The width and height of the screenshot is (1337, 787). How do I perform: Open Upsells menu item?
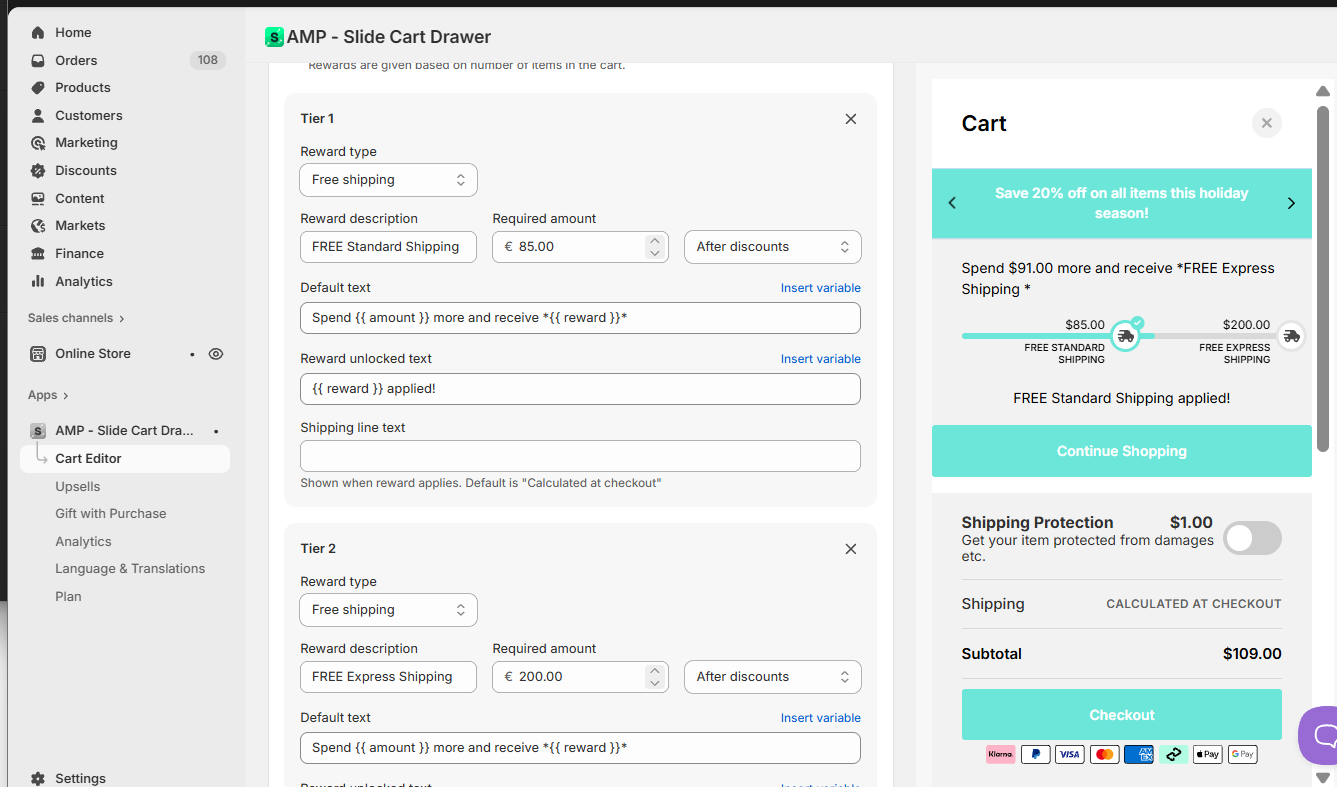78,487
